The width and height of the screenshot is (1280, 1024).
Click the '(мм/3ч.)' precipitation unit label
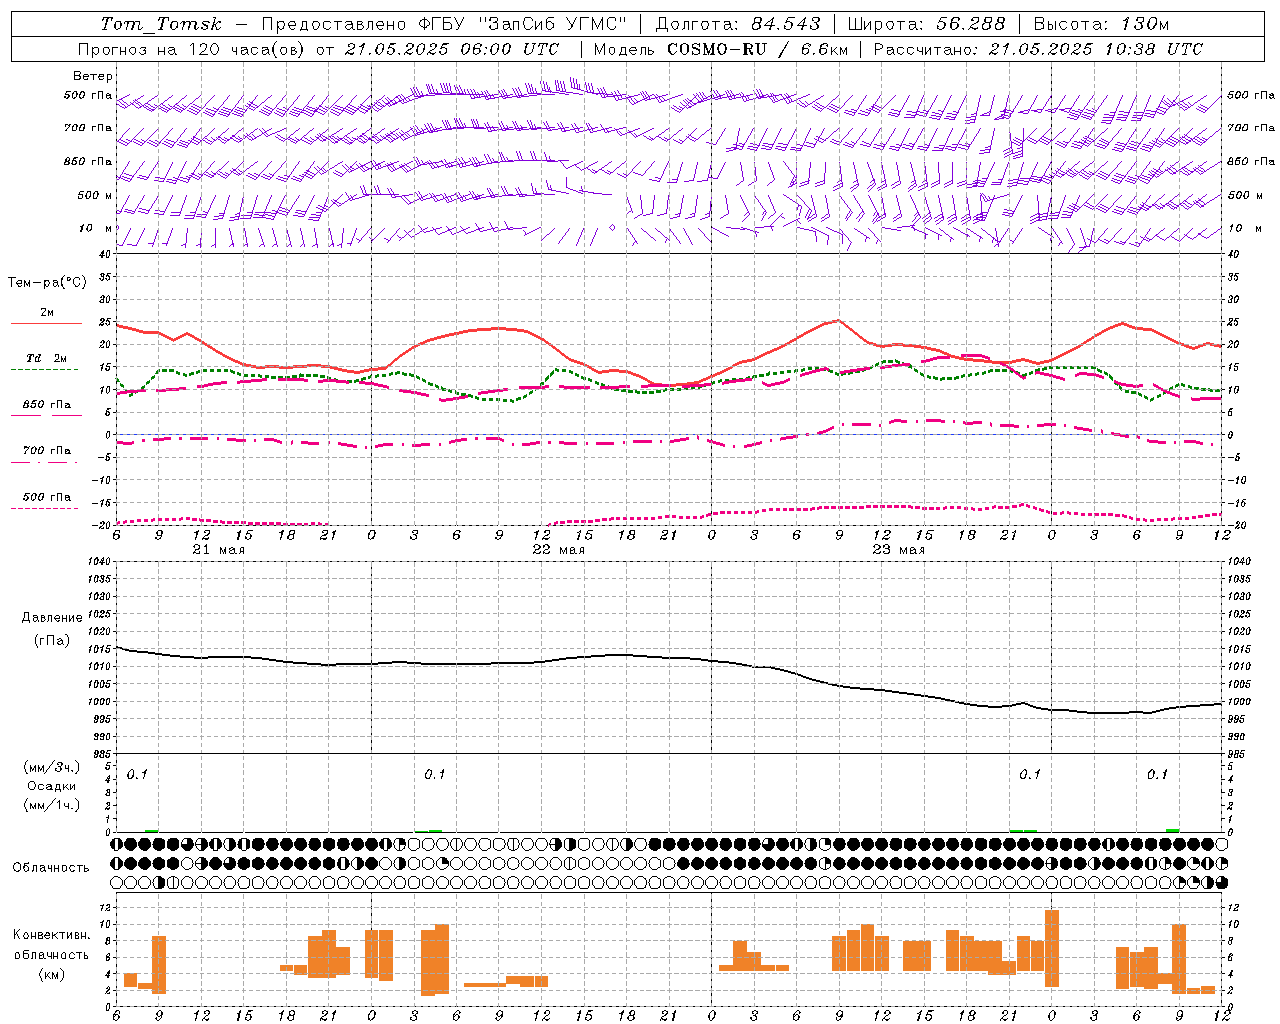(51, 767)
